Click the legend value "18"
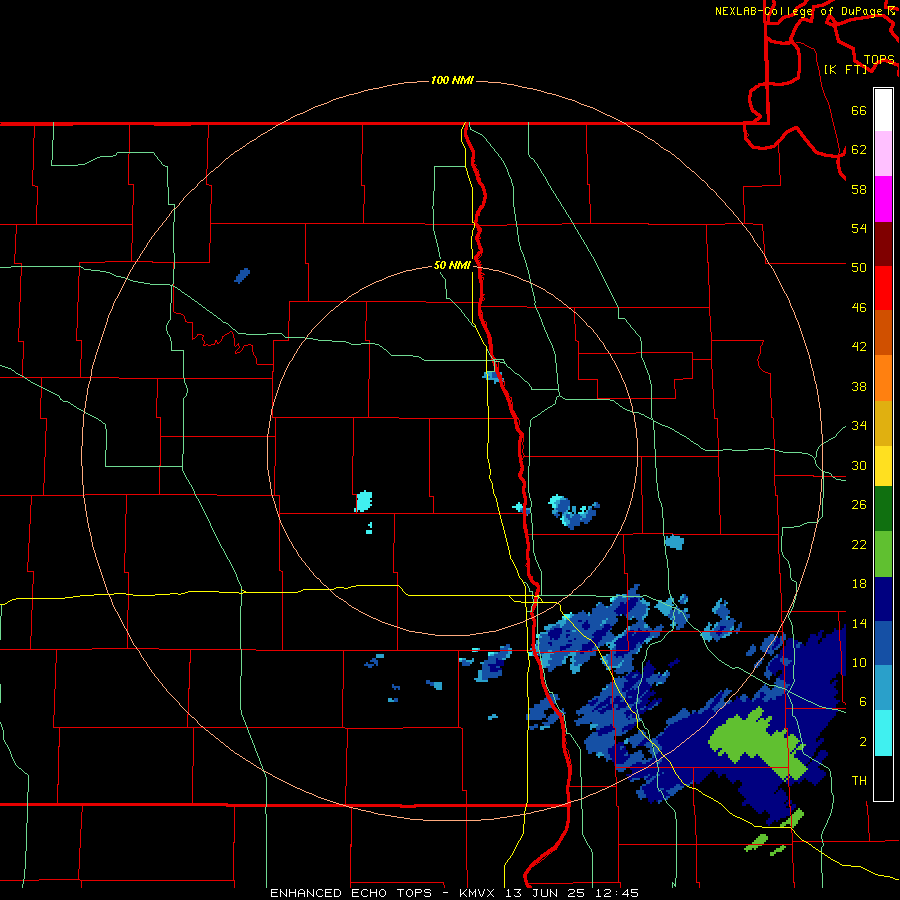 coord(859,584)
